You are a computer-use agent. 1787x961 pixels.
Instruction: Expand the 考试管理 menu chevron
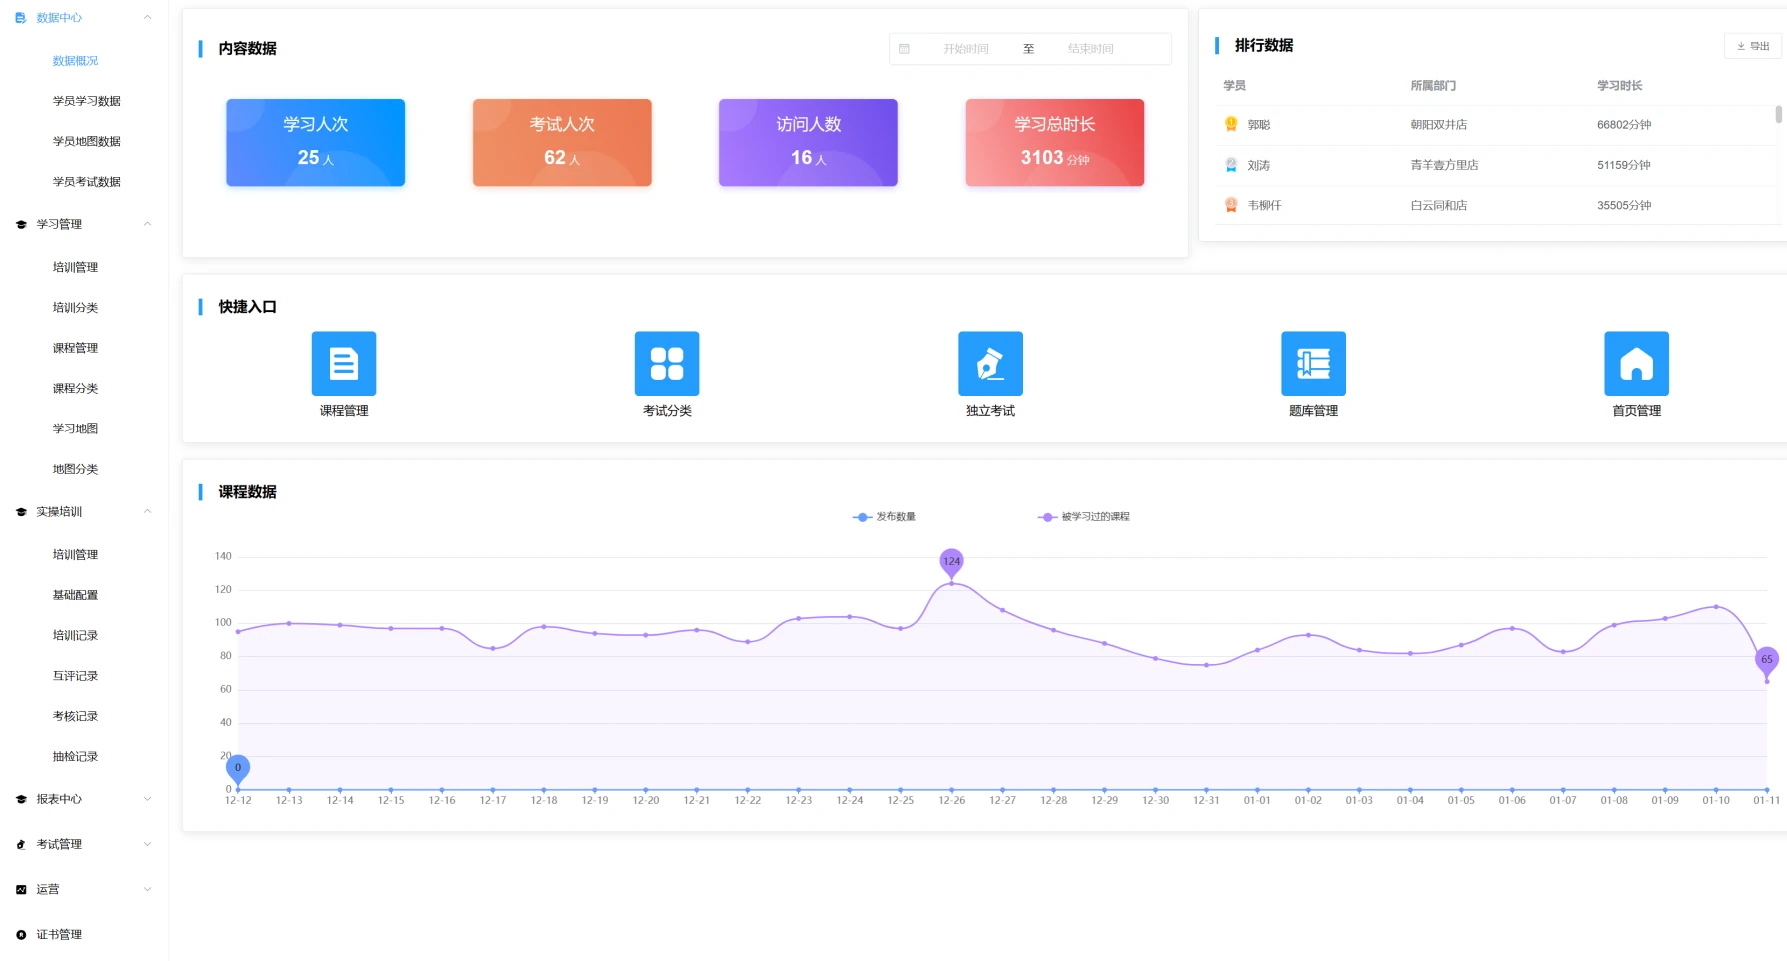pyautogui.click(x=148, y=844)
